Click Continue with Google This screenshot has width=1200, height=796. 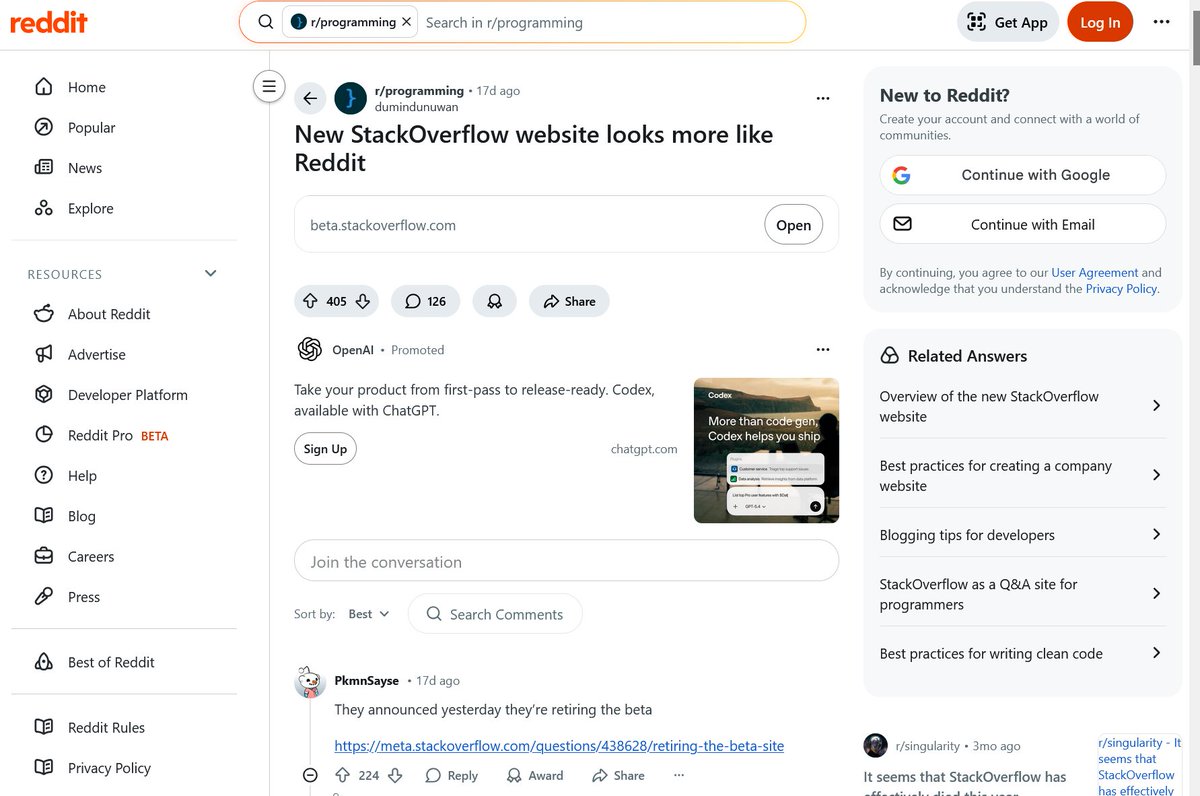(x=1023, y=175)
